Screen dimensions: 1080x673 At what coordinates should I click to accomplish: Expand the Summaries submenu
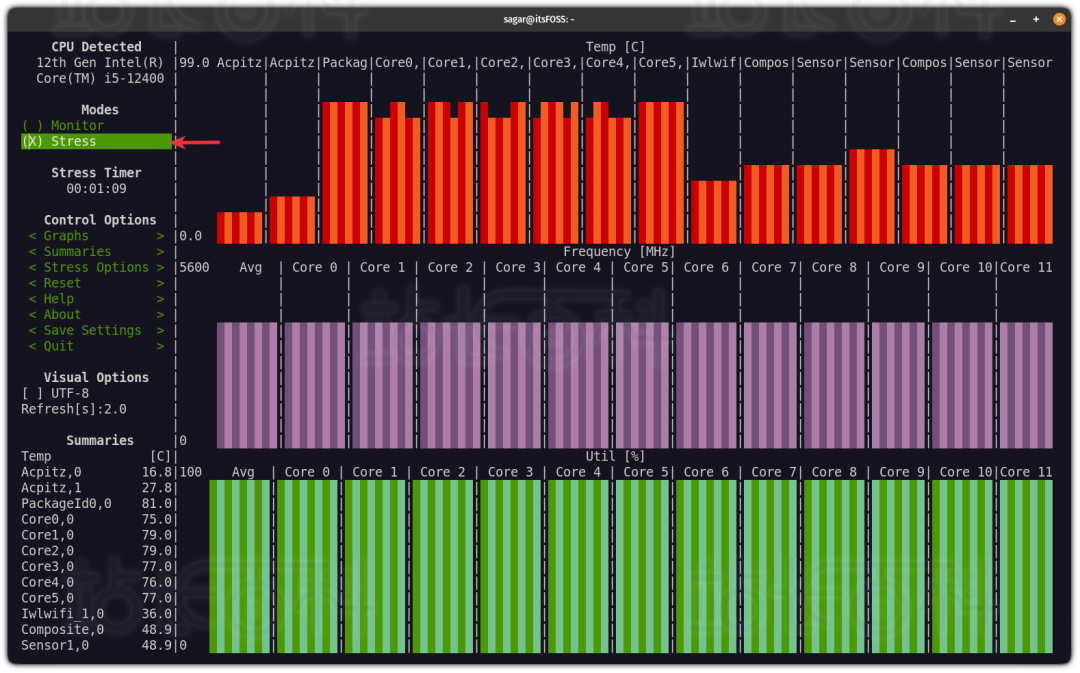[x=96, y=252]
